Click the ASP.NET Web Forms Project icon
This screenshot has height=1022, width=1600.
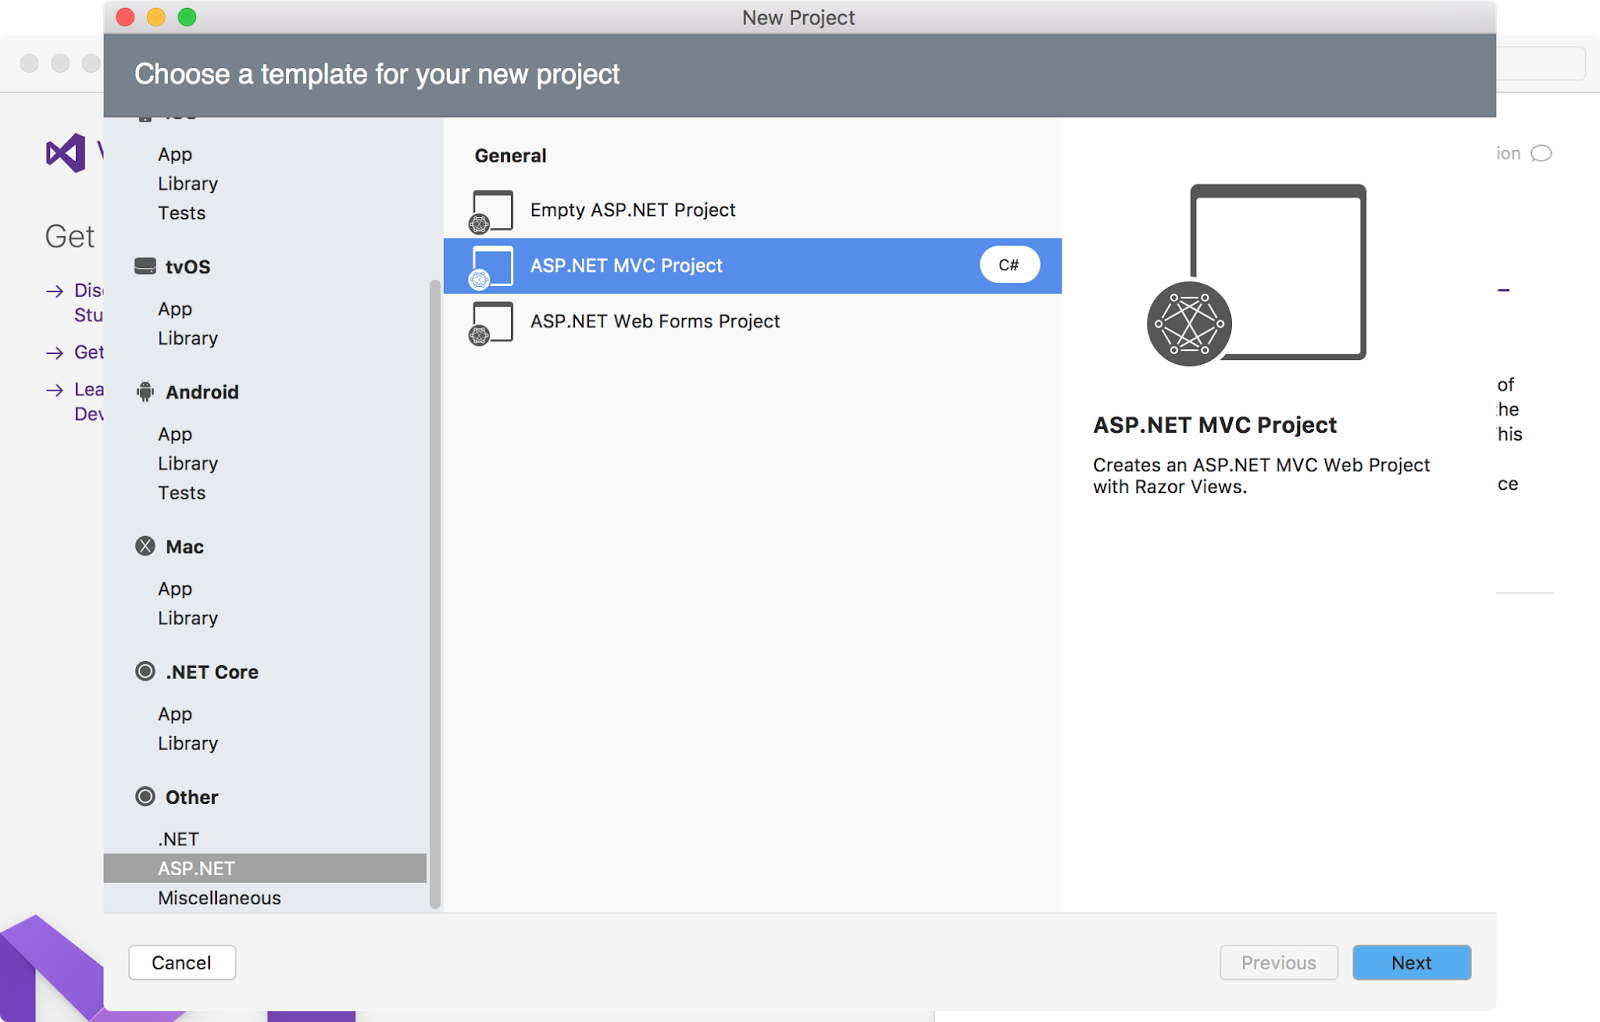[x=492, y=322]
